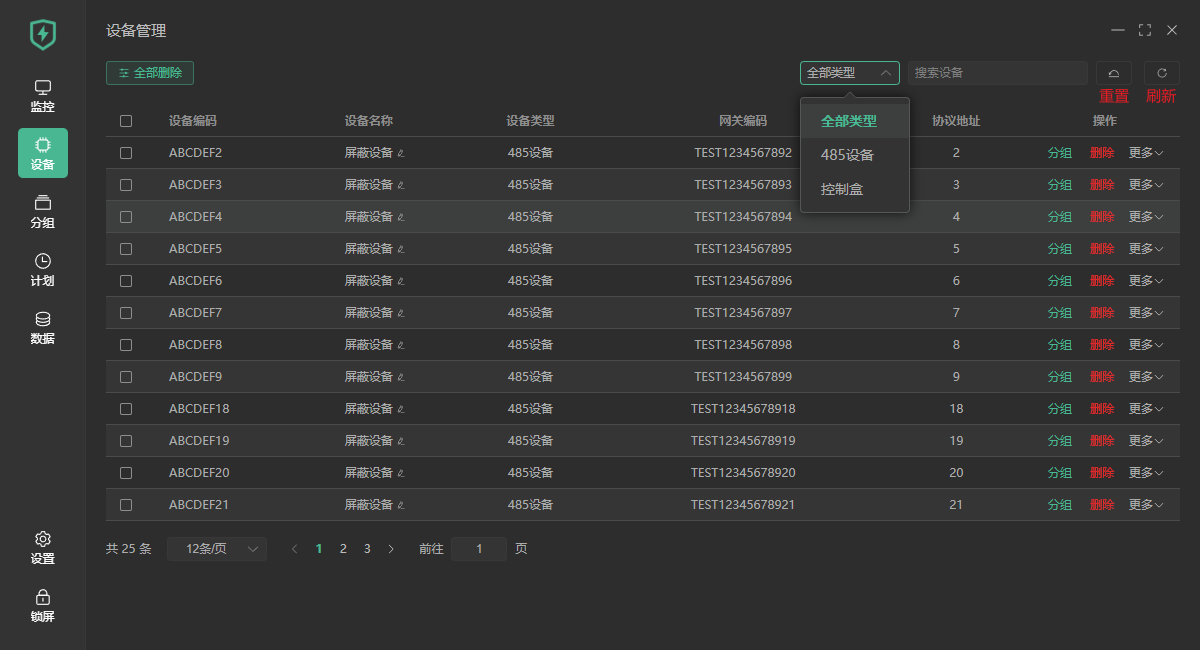Select the 设备 sidebar icon
This screenshot has height=650, width=1200.
point(43,153)
